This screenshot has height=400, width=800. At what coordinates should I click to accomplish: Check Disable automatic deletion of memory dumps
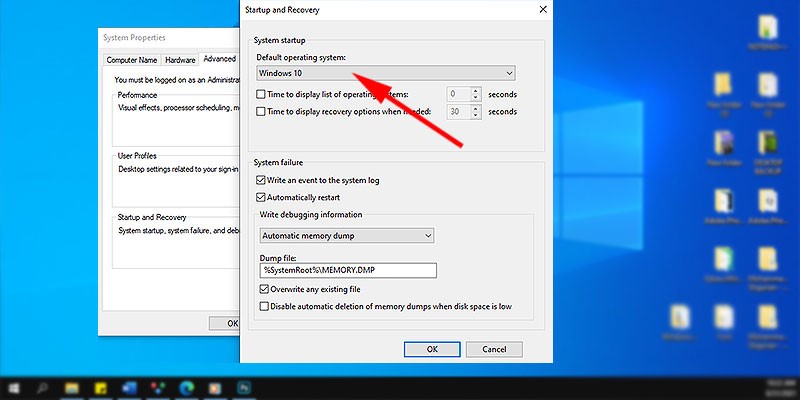tap(264, 307)
